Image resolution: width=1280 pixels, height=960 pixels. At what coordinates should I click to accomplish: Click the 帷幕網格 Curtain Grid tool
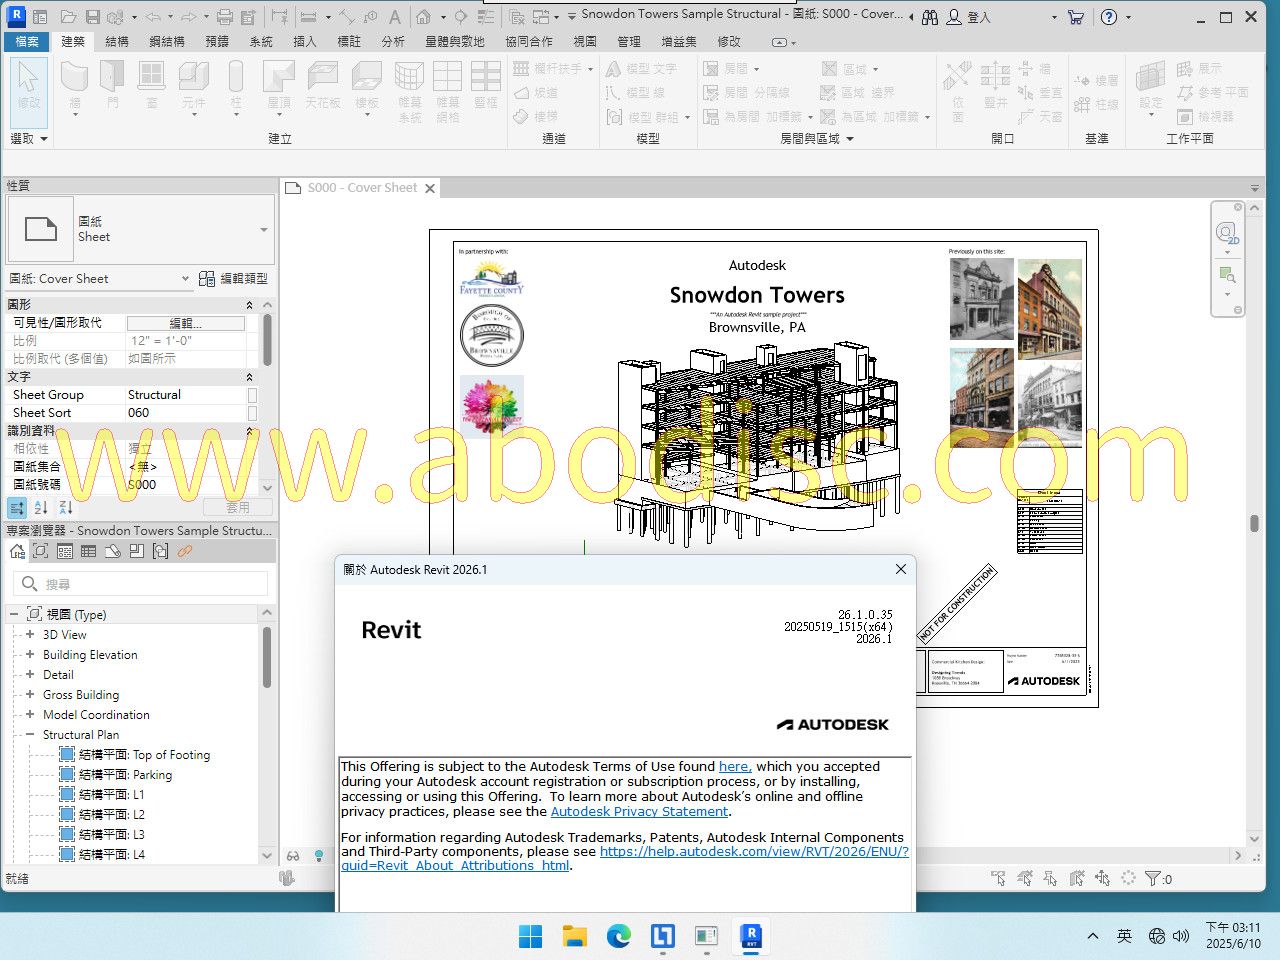[448, 90]
